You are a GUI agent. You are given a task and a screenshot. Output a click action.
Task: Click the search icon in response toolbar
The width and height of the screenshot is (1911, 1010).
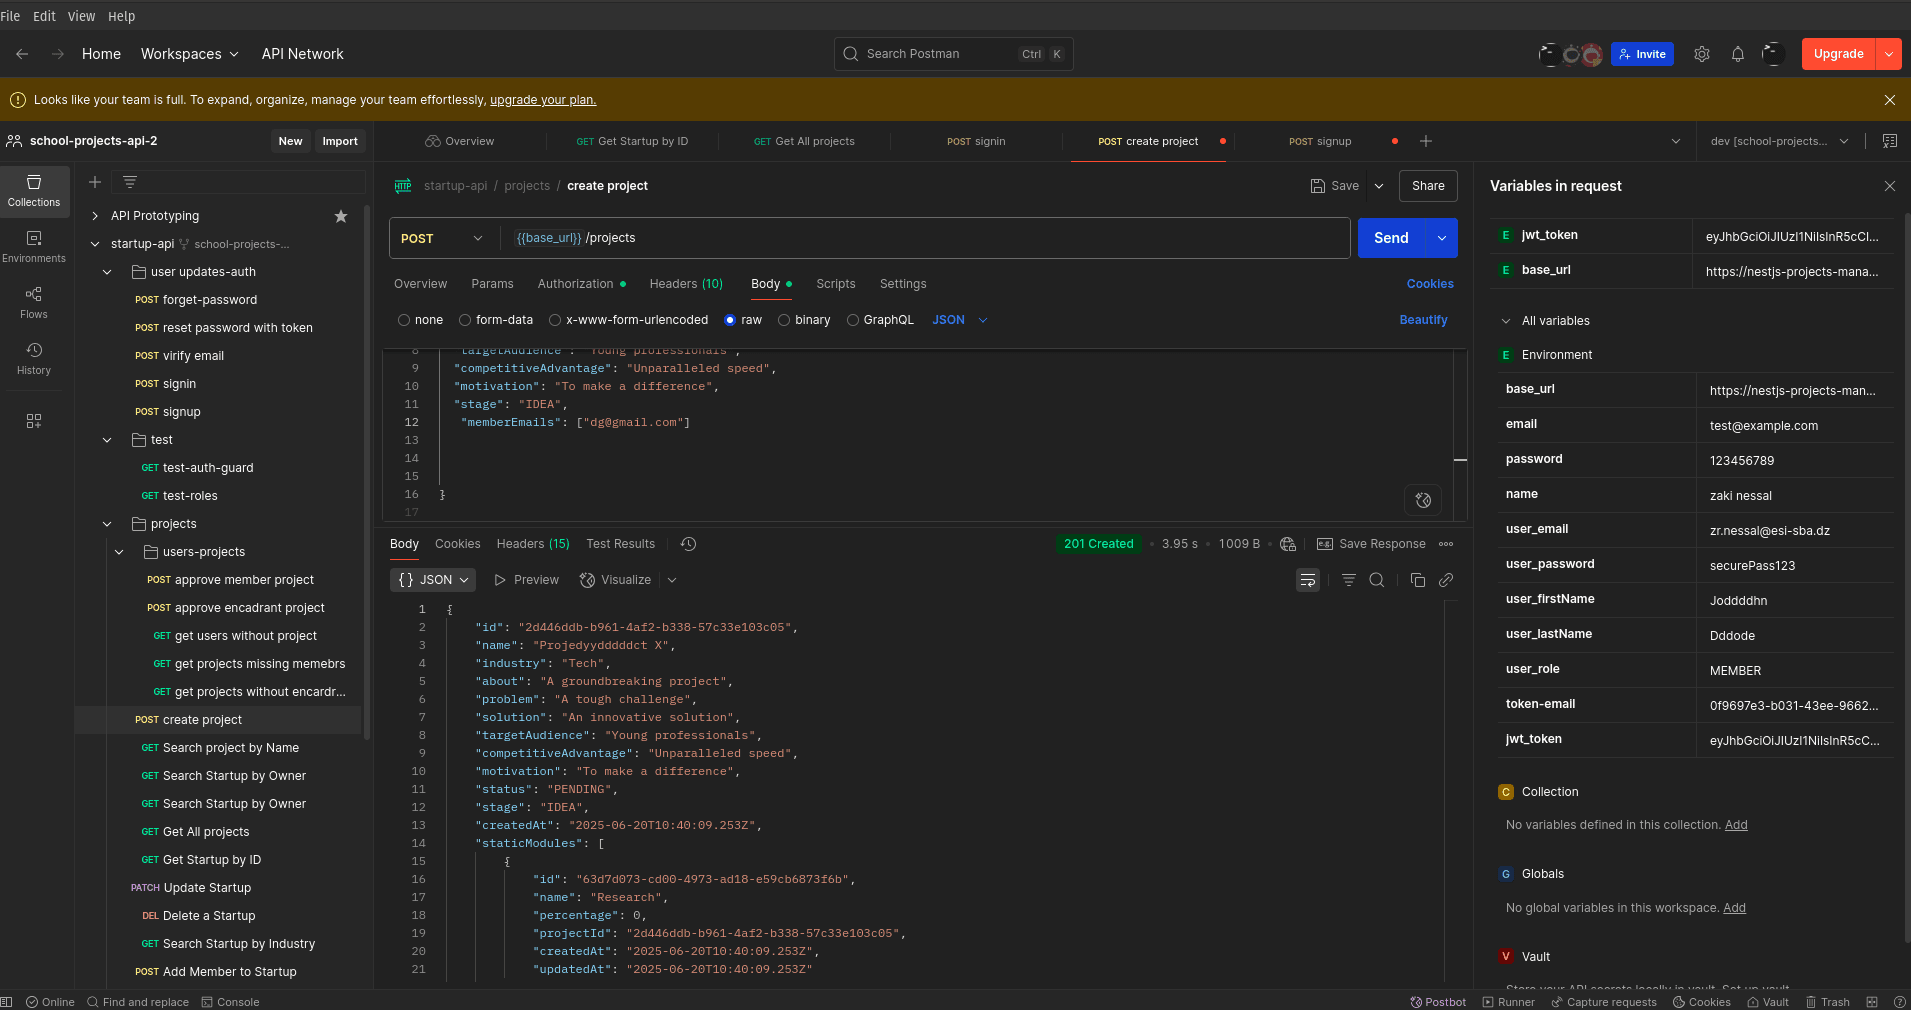(x=1377, y=580)
